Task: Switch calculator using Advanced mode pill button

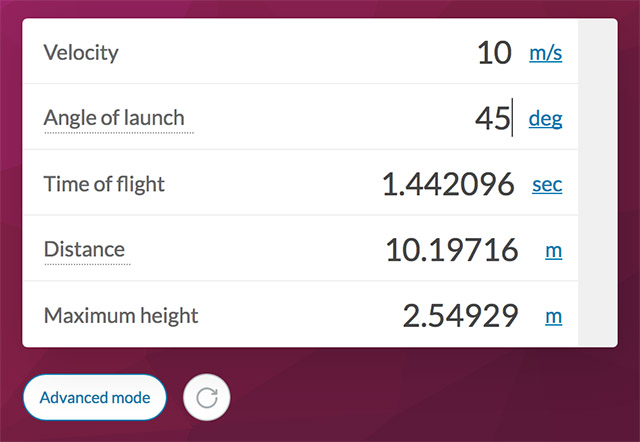Action: coord(95,398)
